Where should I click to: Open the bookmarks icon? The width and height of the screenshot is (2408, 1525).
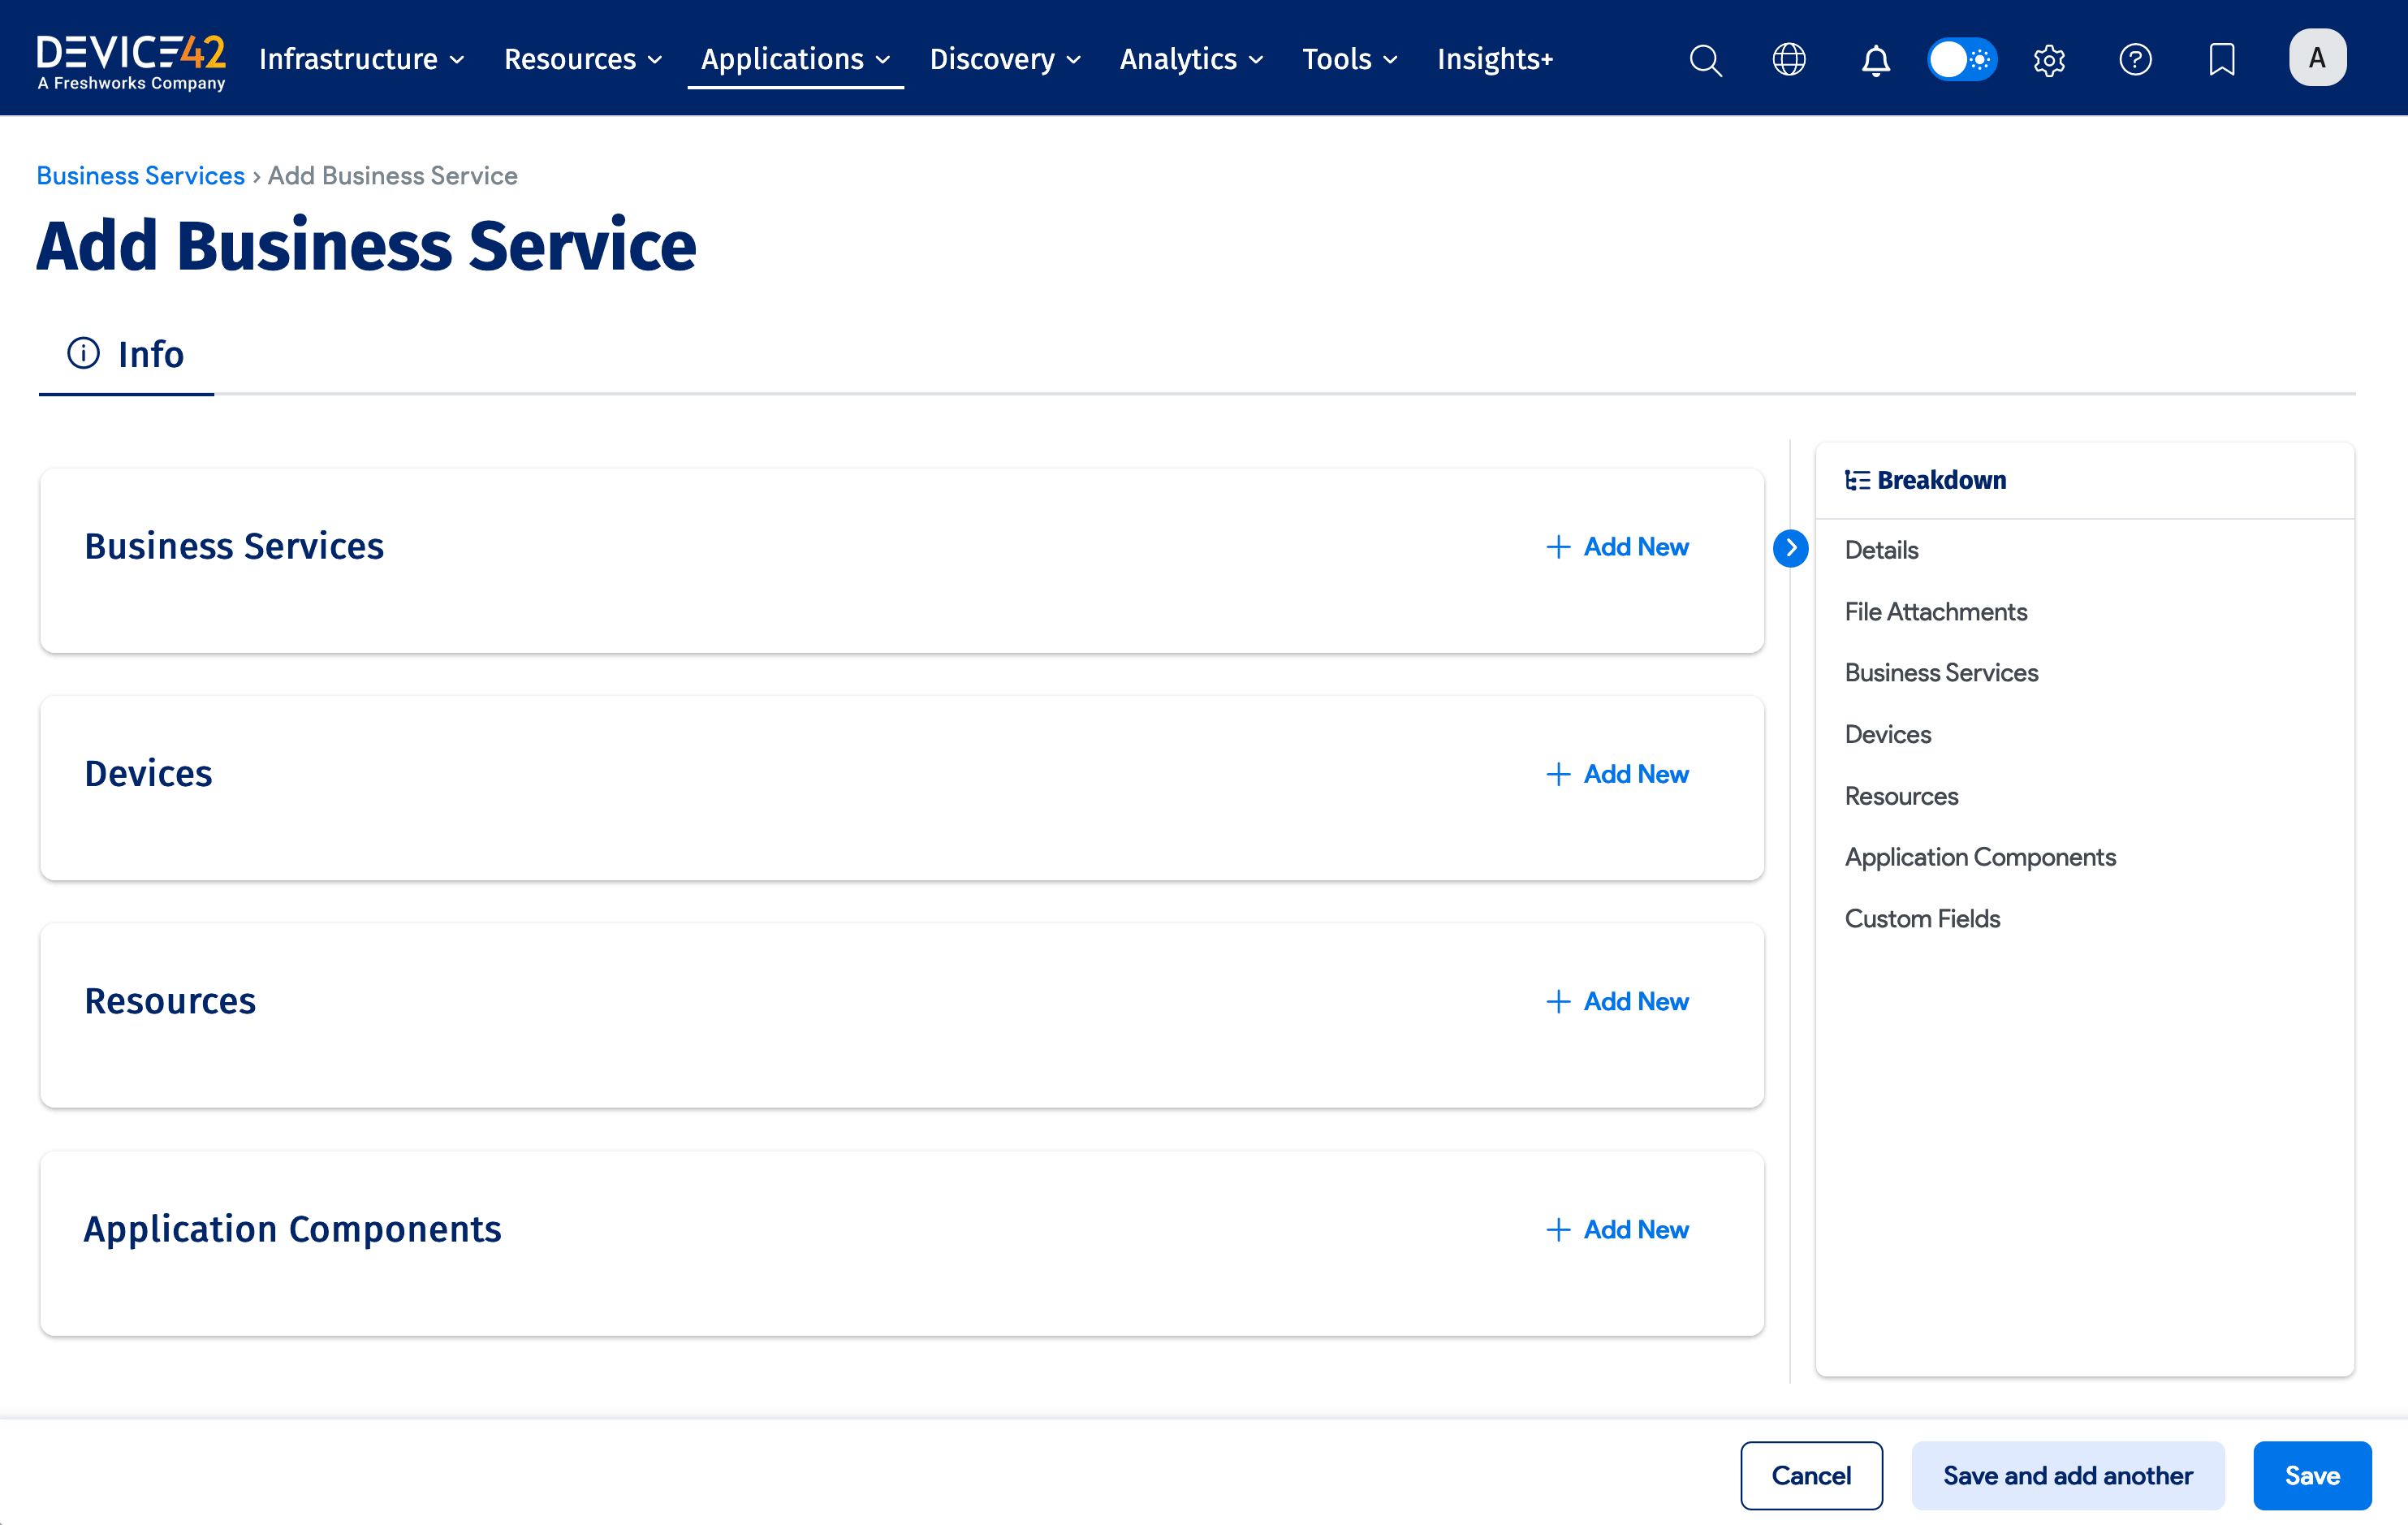tap(2221, 60)
